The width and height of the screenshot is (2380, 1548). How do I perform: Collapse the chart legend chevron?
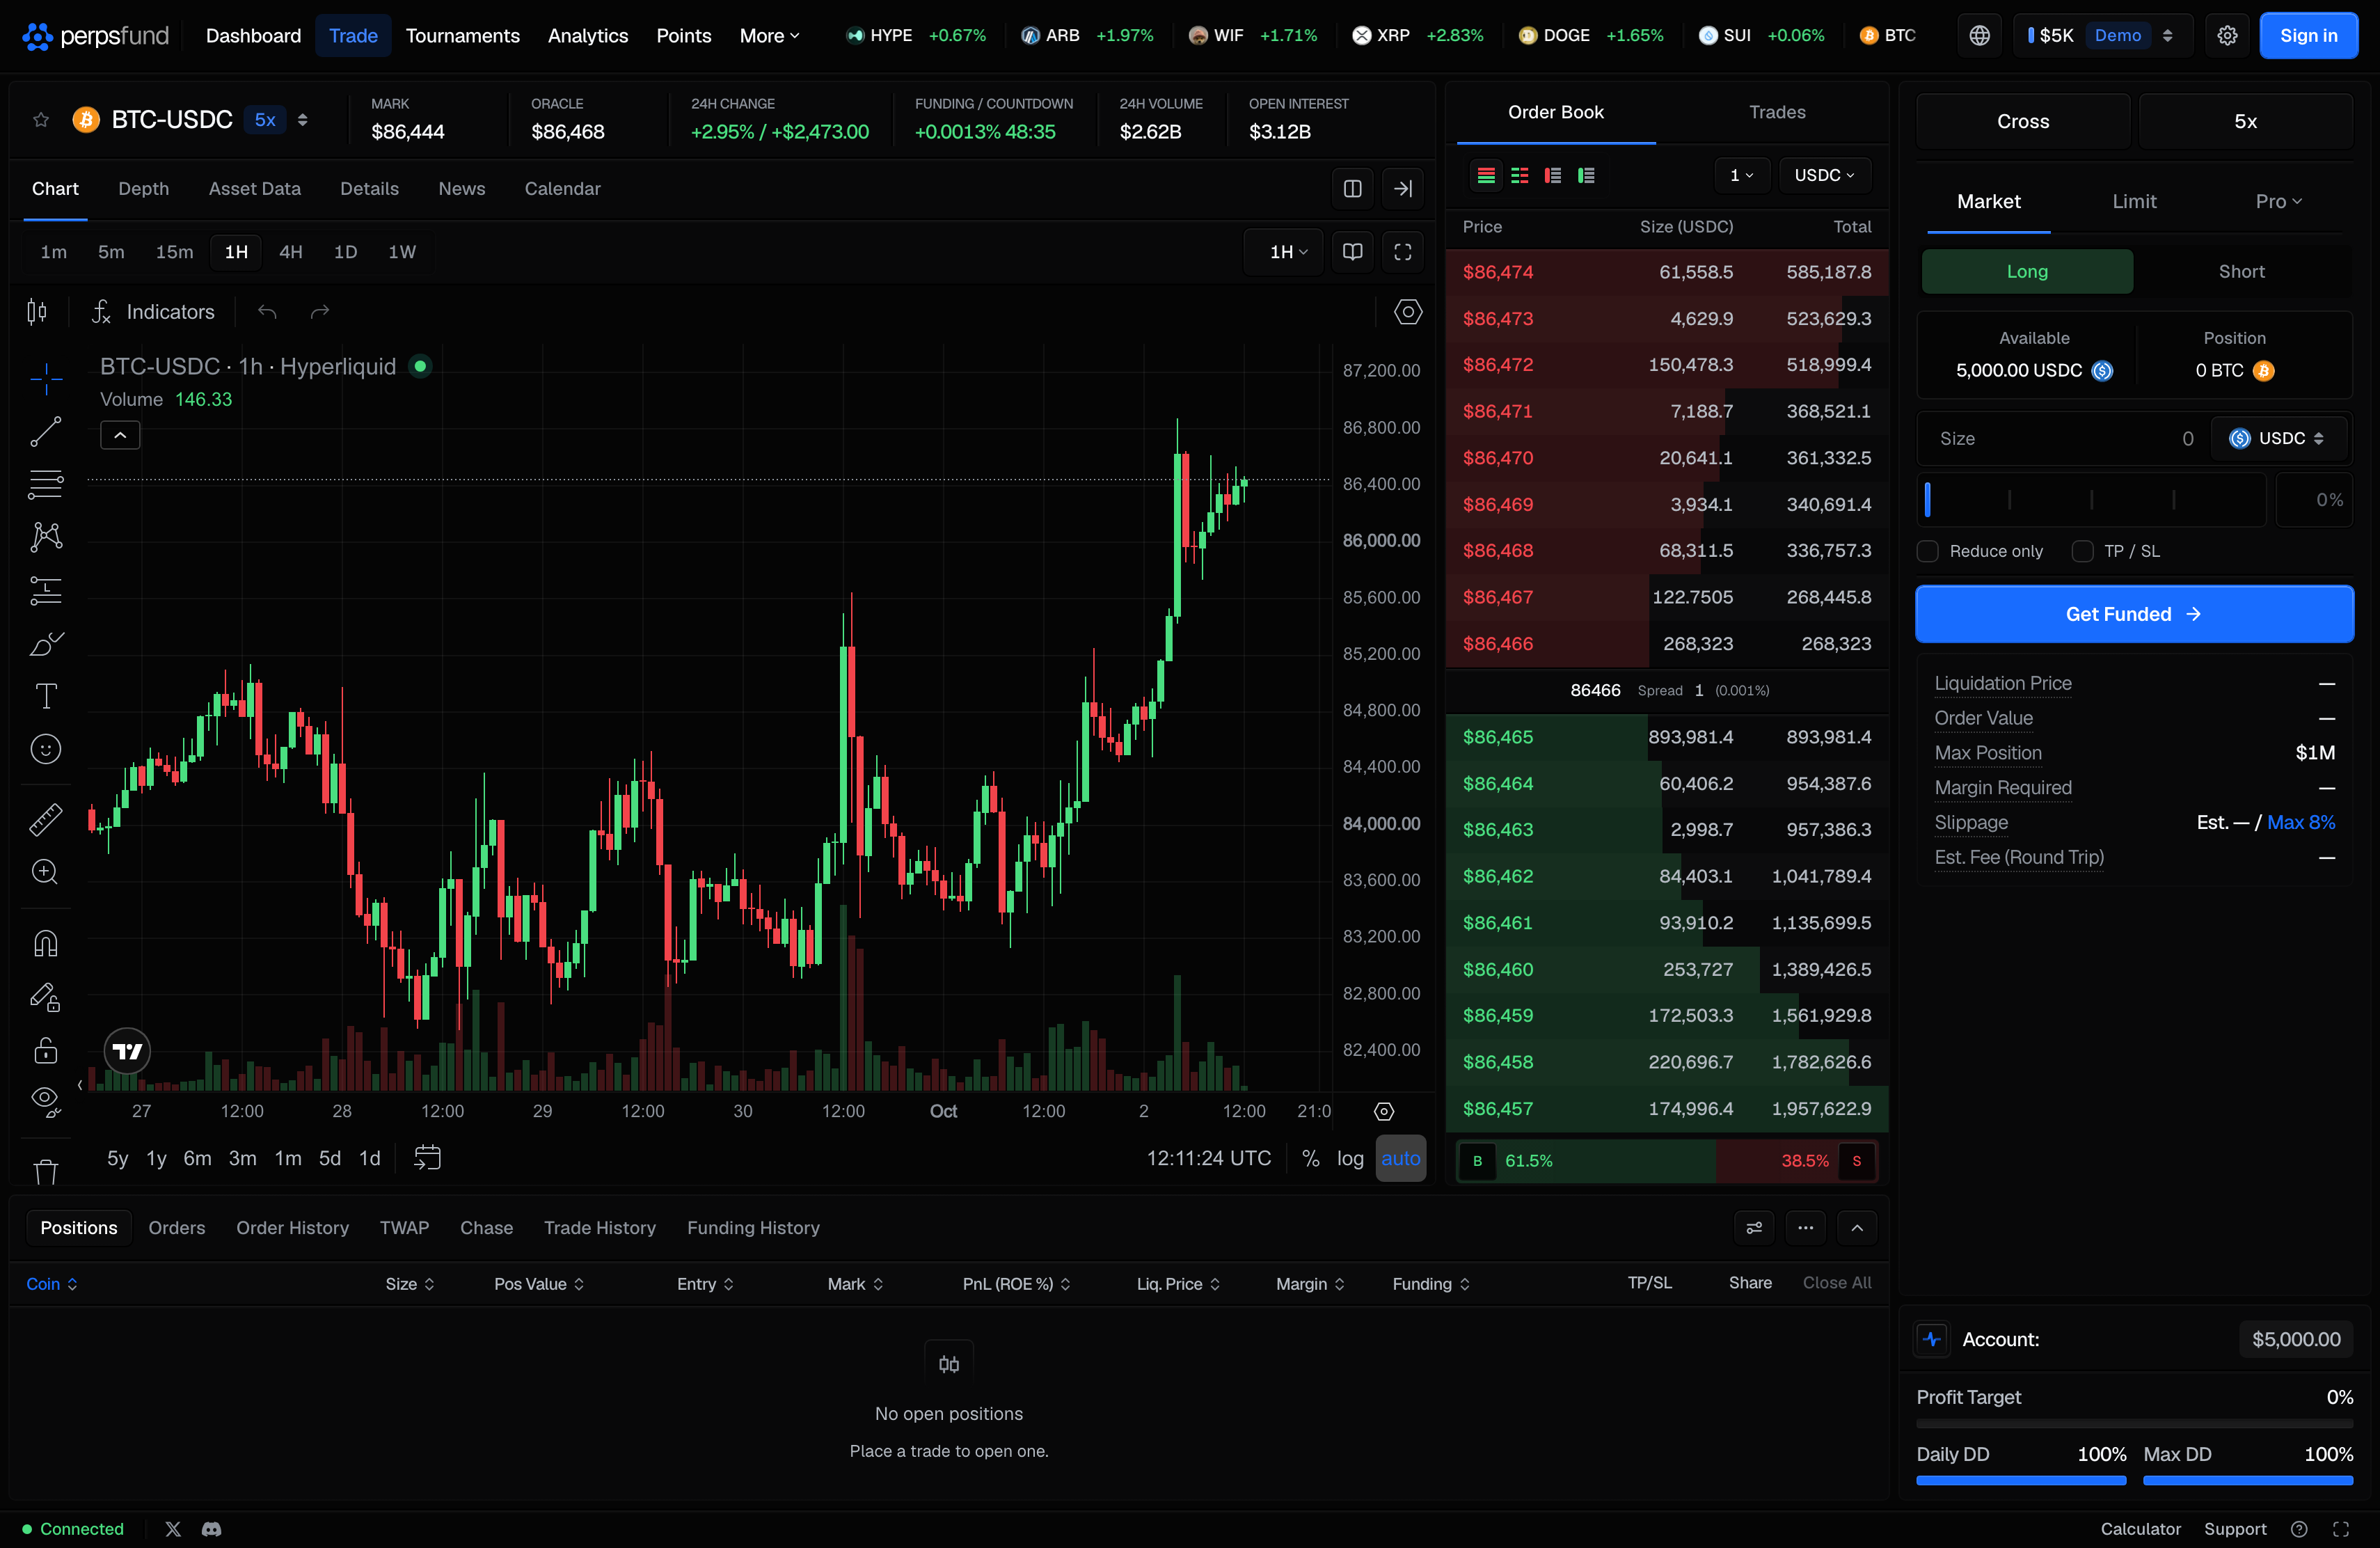click(x=120, y=436)
